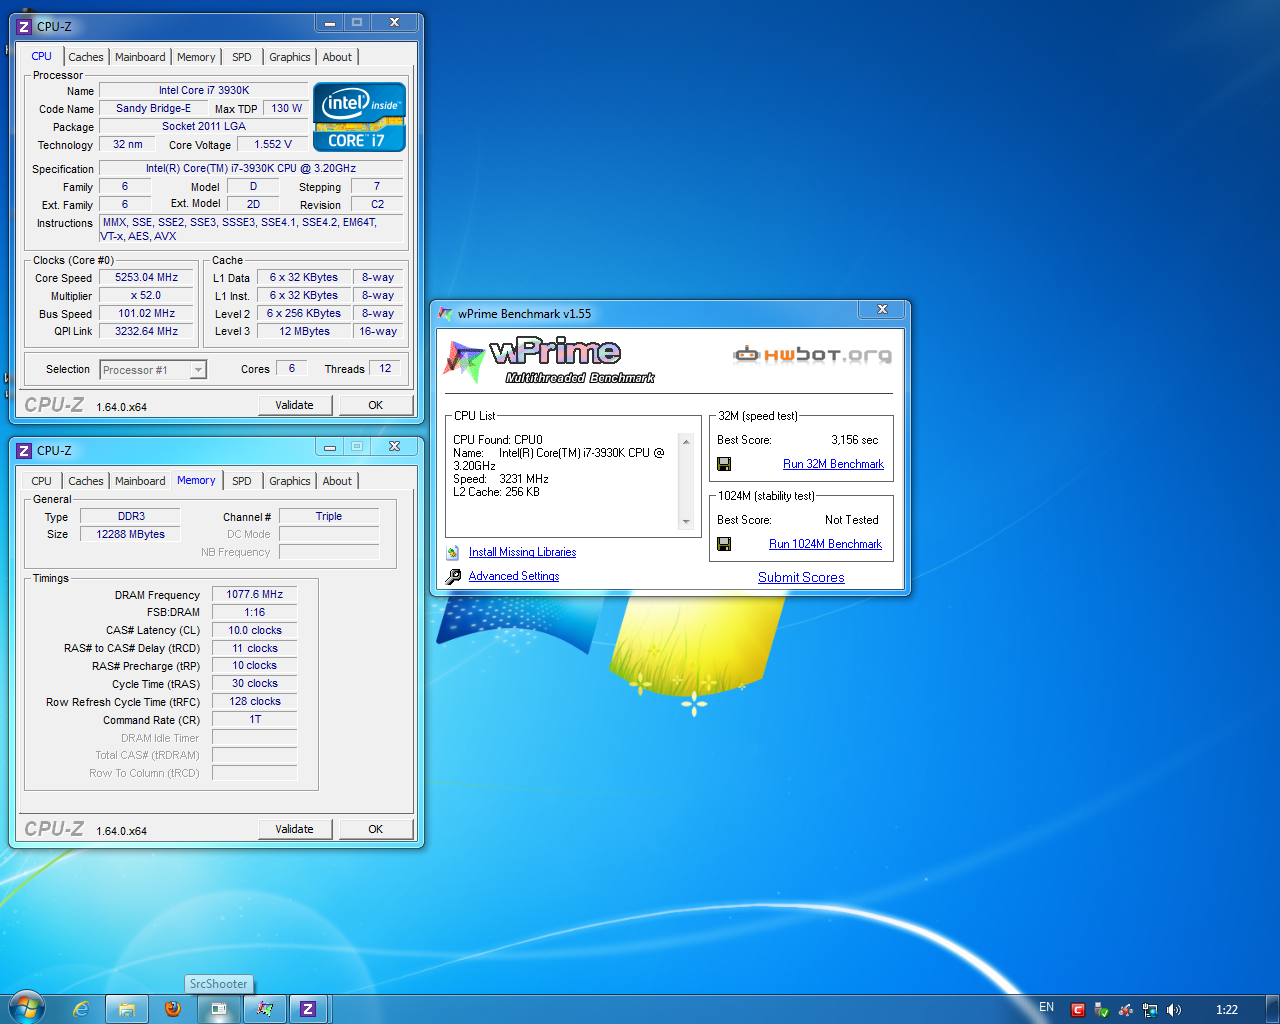The width and height of the screenshot is (1280, 1024).
Task: Switch to CPU-Z via its taskbar button
Action: click(x=308, y=1009)
